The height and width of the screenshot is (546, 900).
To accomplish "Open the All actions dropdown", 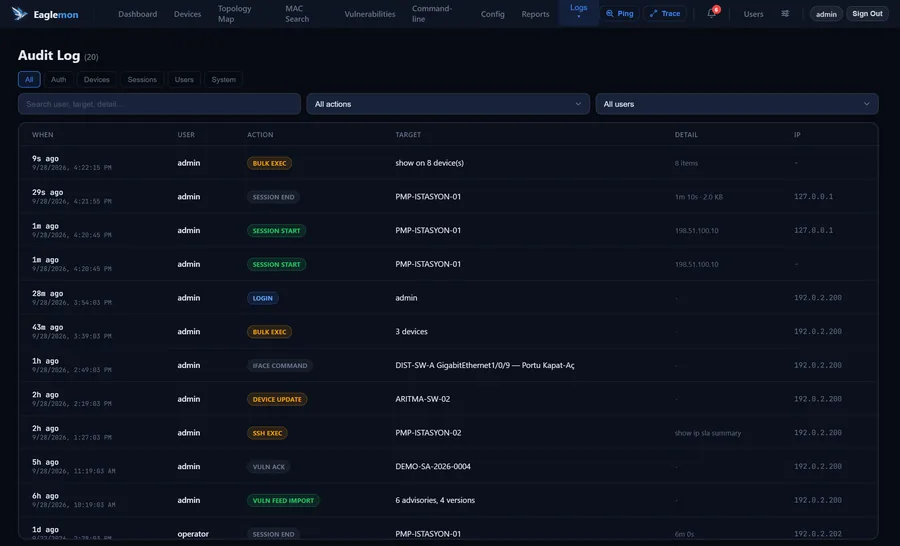I will point(448,104).
